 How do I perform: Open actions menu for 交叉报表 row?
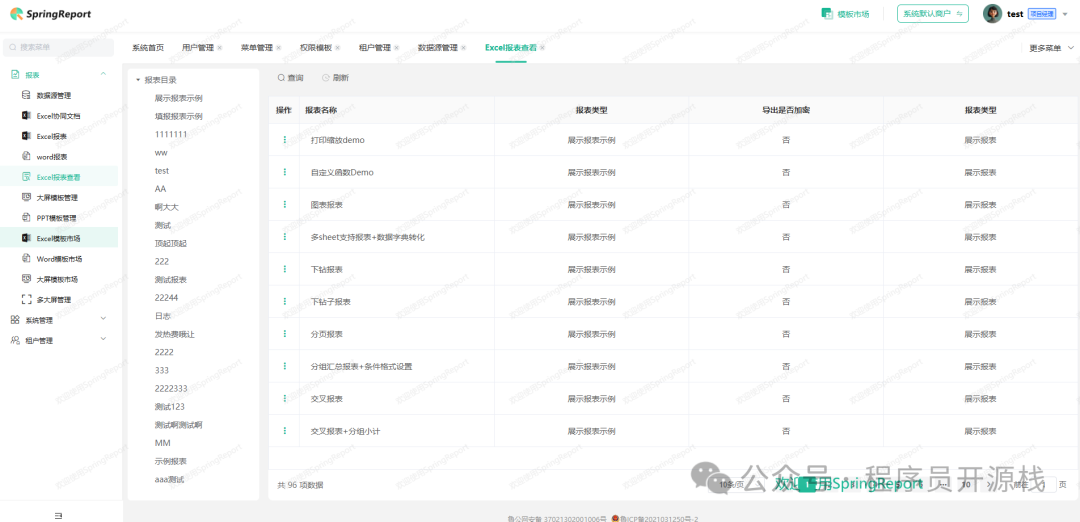click(x=284, y=399)
